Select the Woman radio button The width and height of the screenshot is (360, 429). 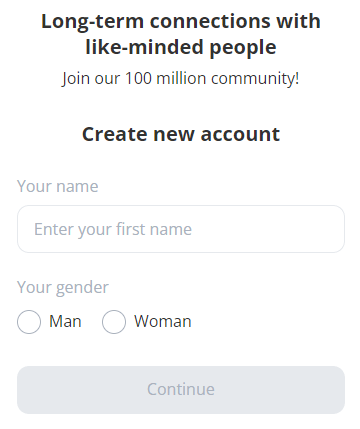(x=114, y=322)
